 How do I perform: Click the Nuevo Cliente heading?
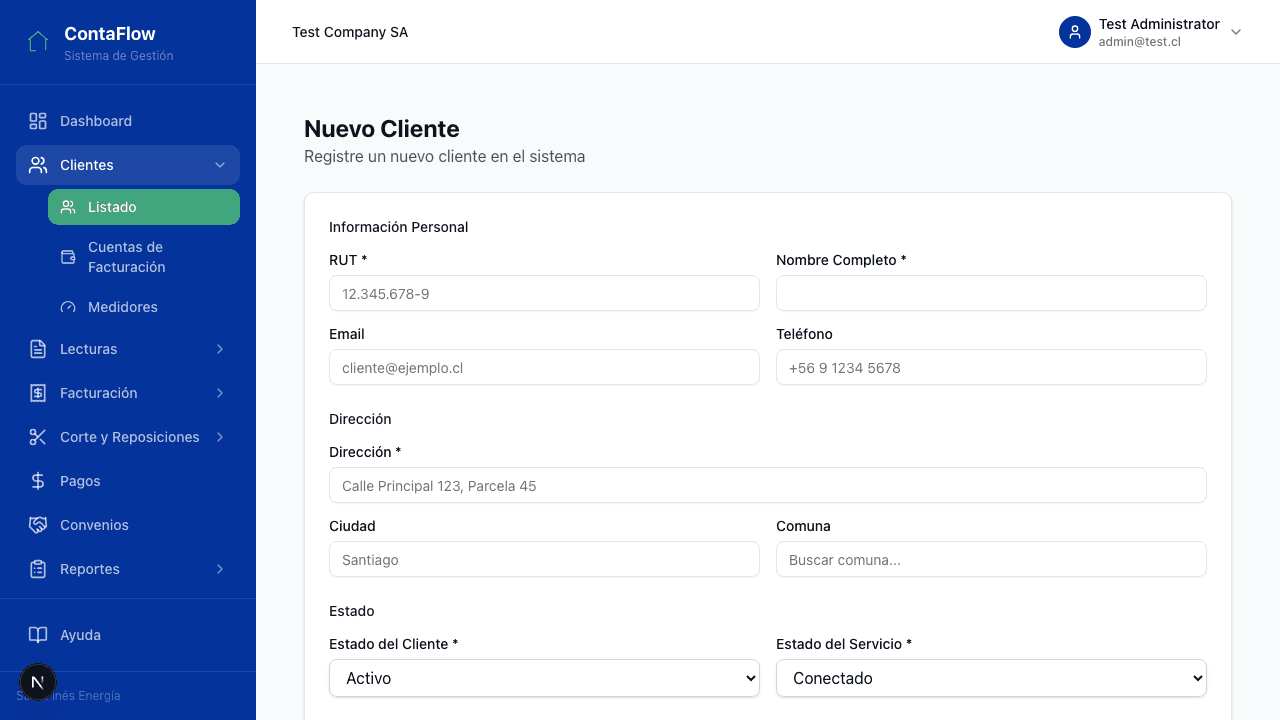[x=382, y=129]
